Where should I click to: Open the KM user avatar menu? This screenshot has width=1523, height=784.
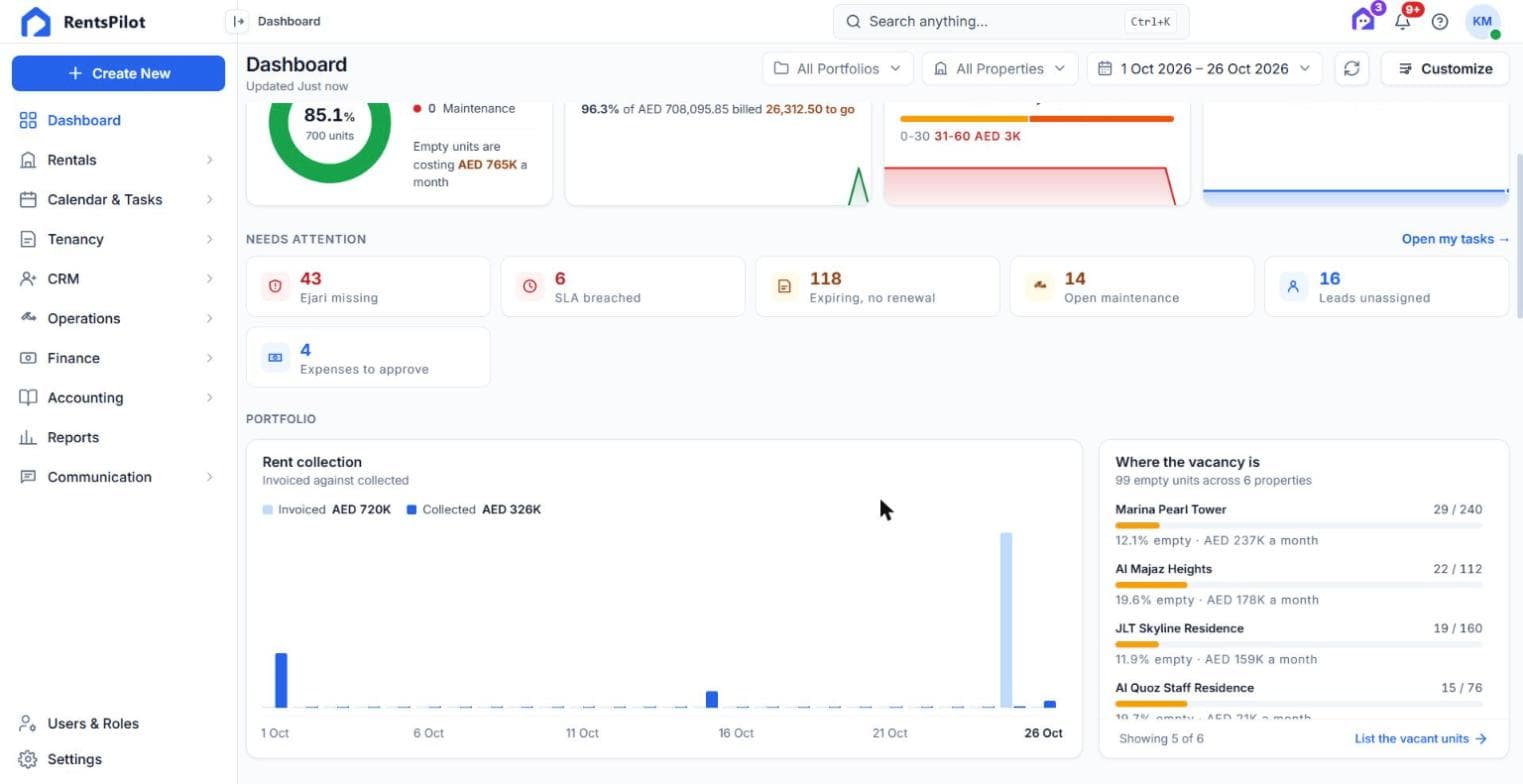[x=1482, y=21]
